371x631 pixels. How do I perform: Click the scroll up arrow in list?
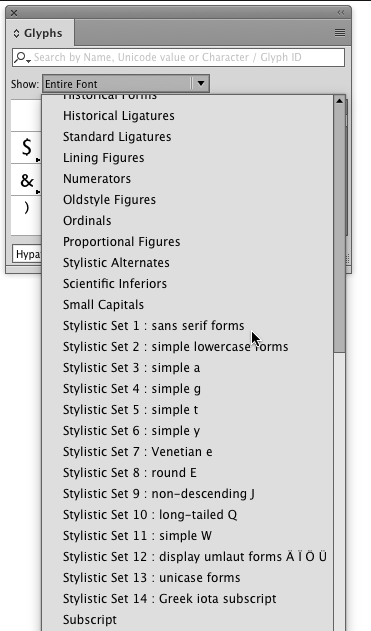[x=339, y=101]
